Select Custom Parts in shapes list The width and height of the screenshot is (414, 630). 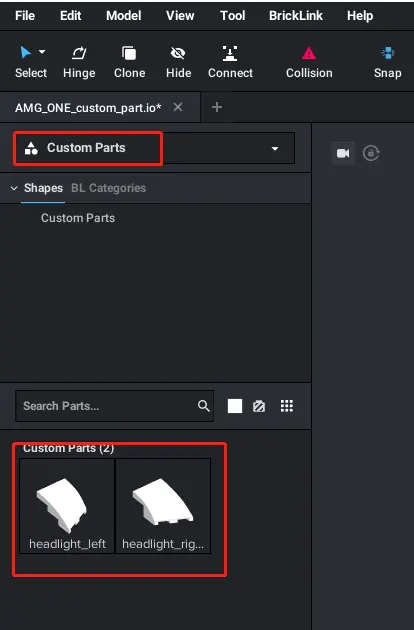78,218
